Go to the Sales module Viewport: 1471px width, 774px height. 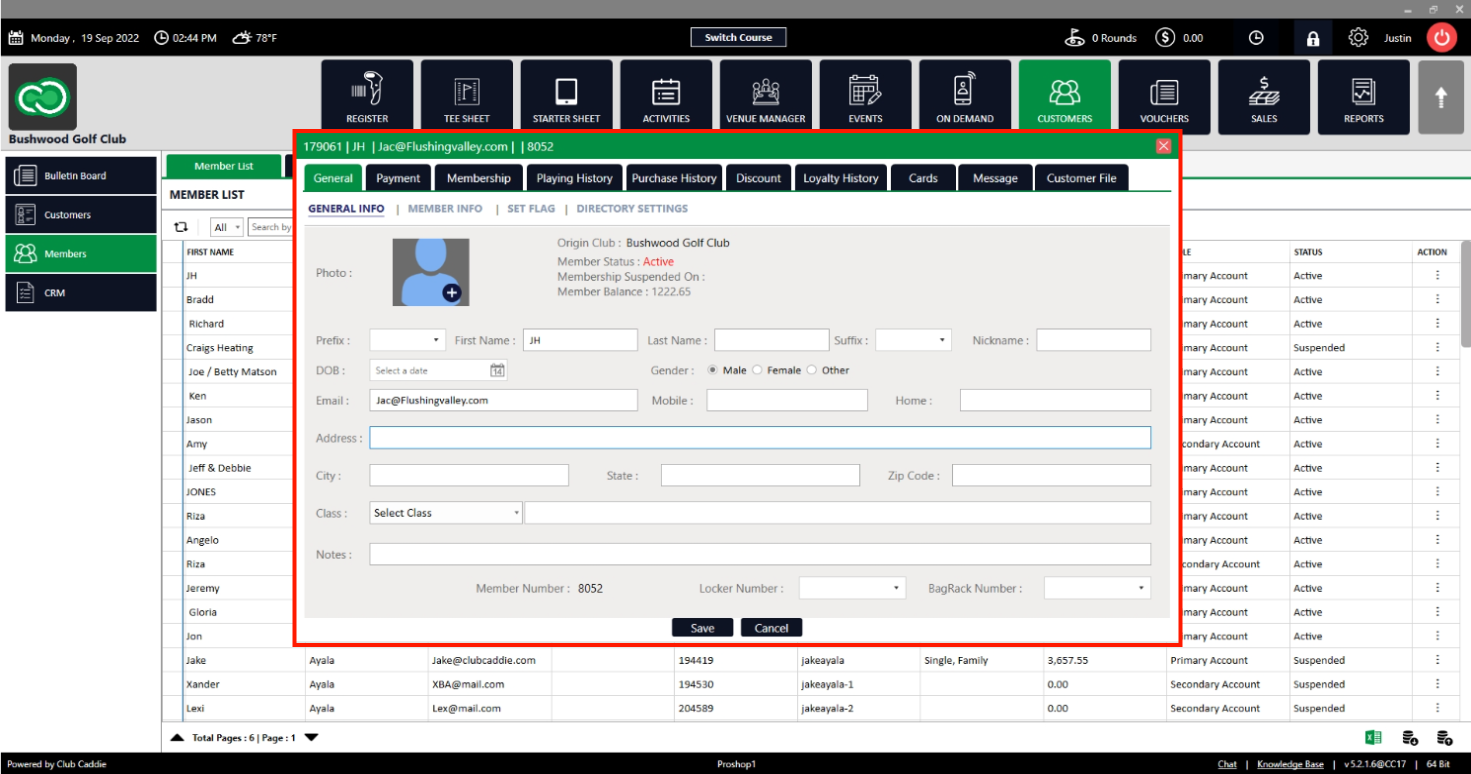(x=1264, y=97)
